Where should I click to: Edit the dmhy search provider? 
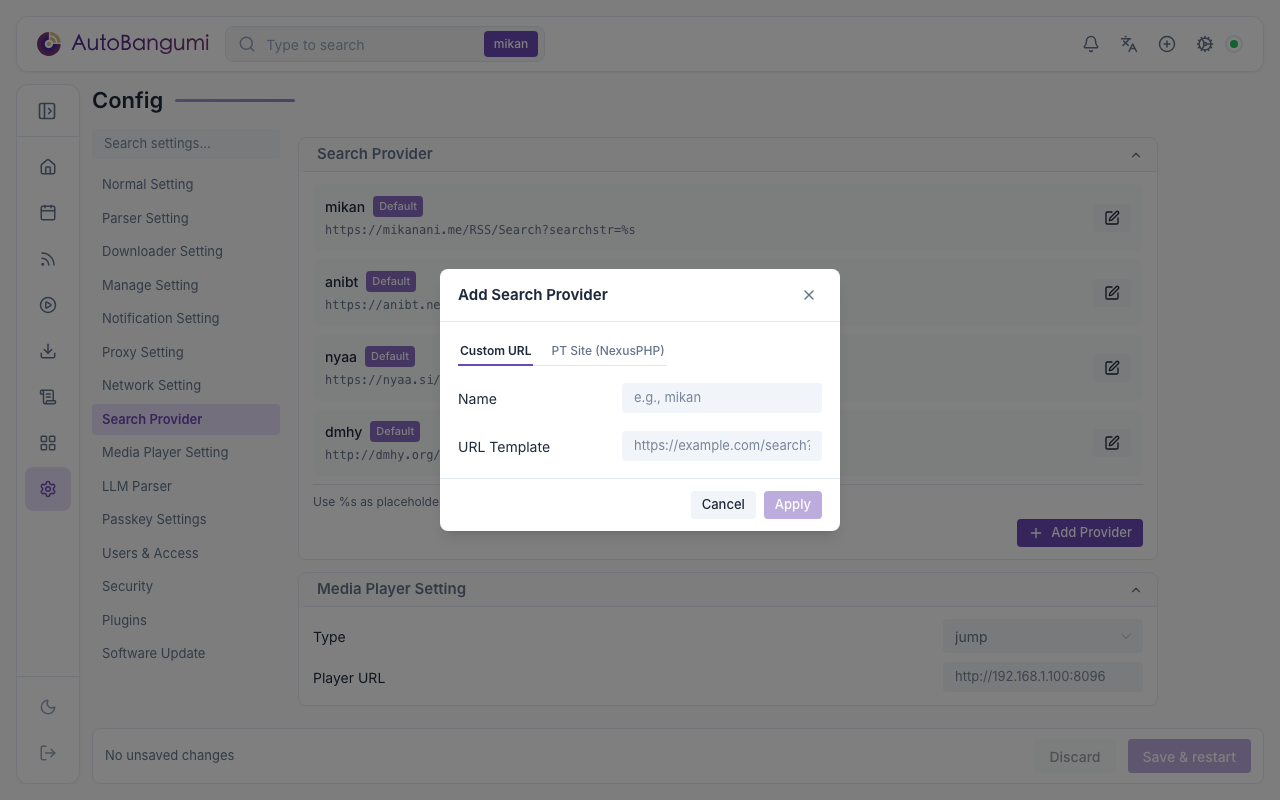pyautogui.click(x=1112, y=443)
